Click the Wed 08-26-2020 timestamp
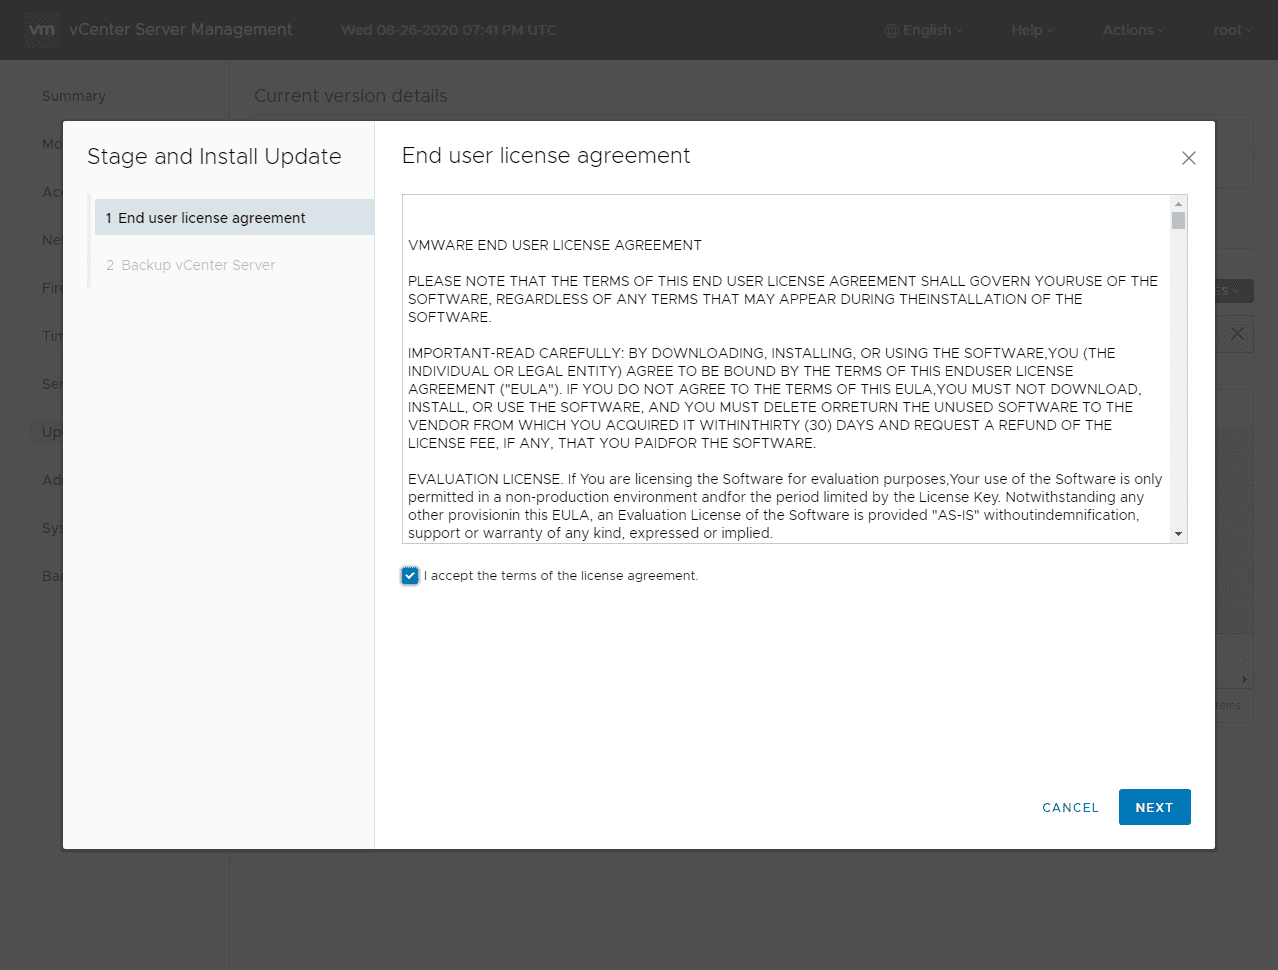Viewport: 1278px width, 970px height. (x=447, y=30)
